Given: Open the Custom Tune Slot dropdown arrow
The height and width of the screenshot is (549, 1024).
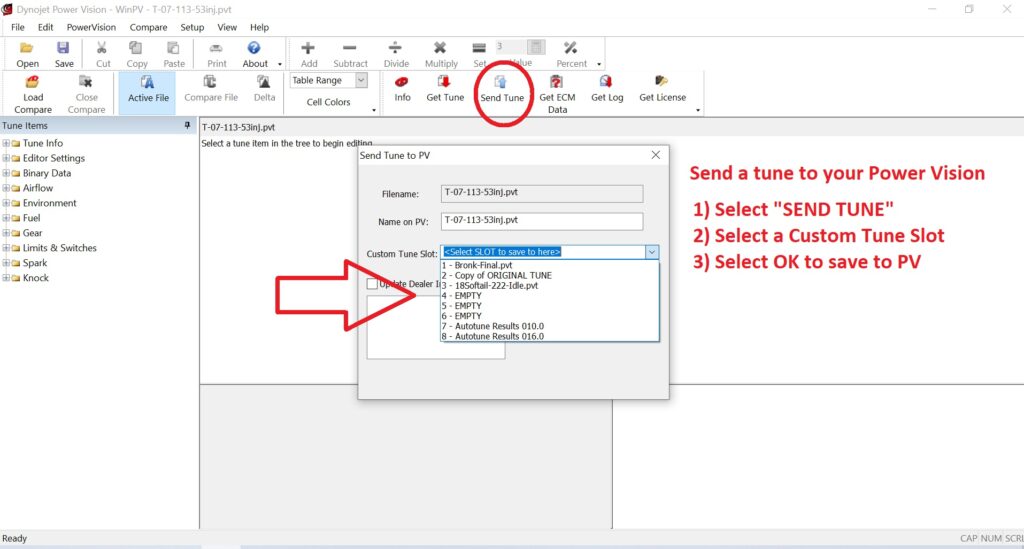Looking at the screenshot, I should (x=652, y=253).
